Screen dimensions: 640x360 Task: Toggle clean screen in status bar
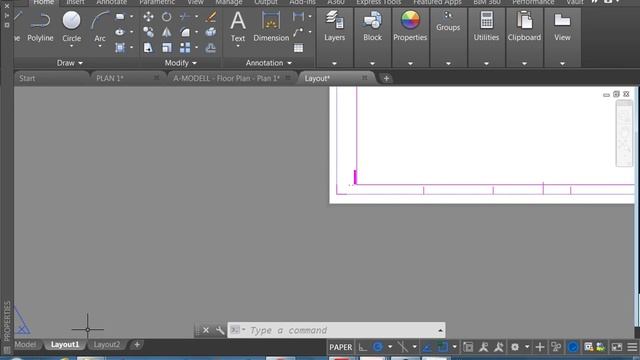[x=617, y=347]
